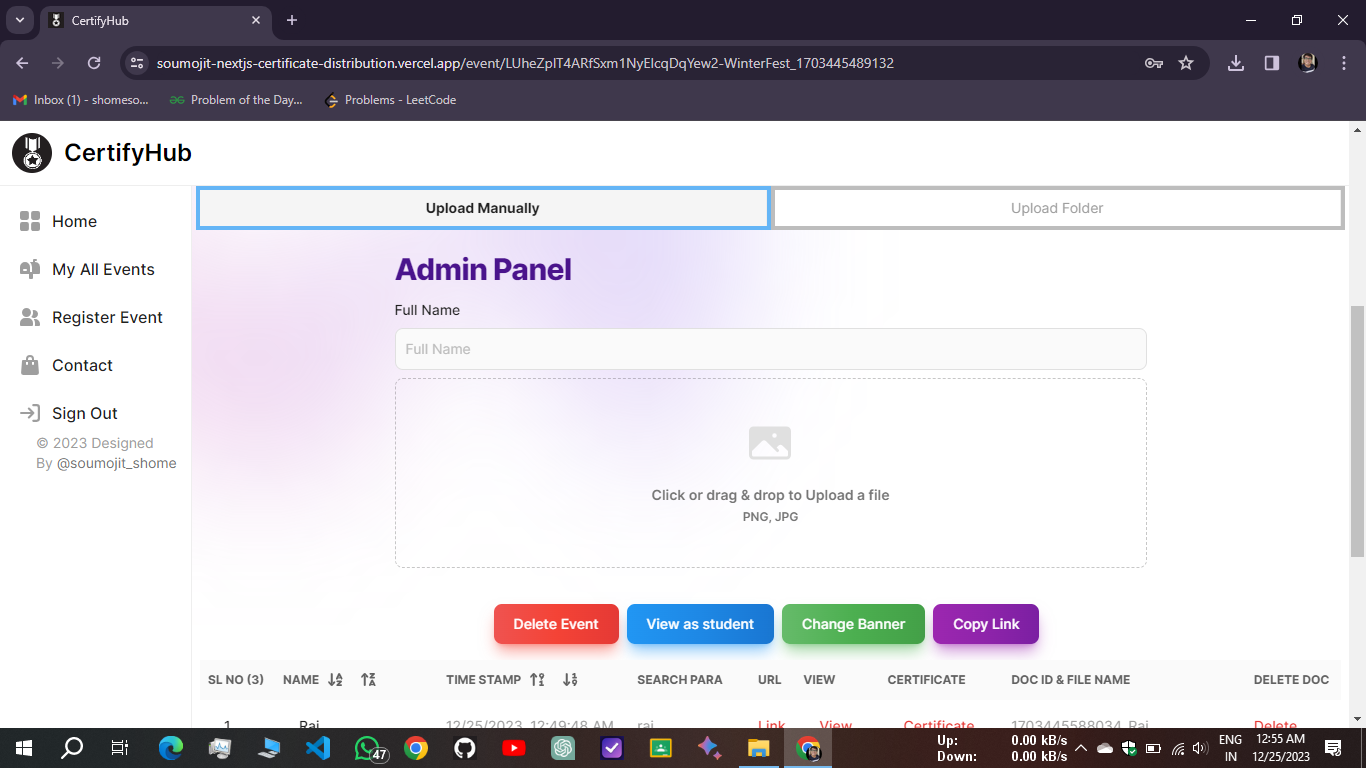Image resolution: width=1366 pixels, height=768 pixels.
Task: Click the image placeholder icon in upload area
Action: click(x=770, y=443)
